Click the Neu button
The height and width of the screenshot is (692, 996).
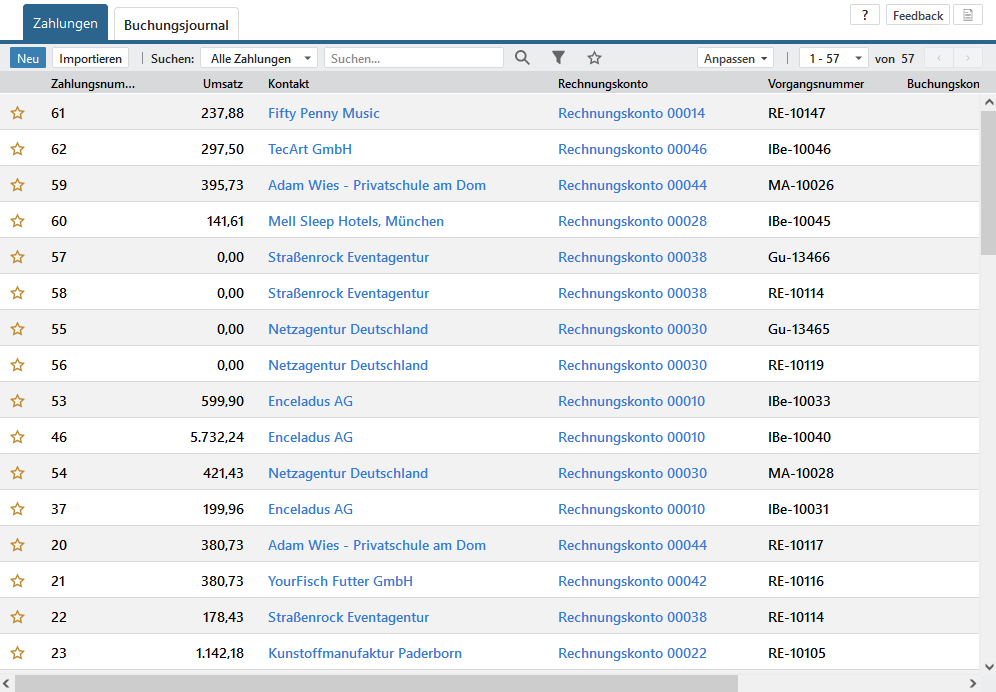point(28,58)
